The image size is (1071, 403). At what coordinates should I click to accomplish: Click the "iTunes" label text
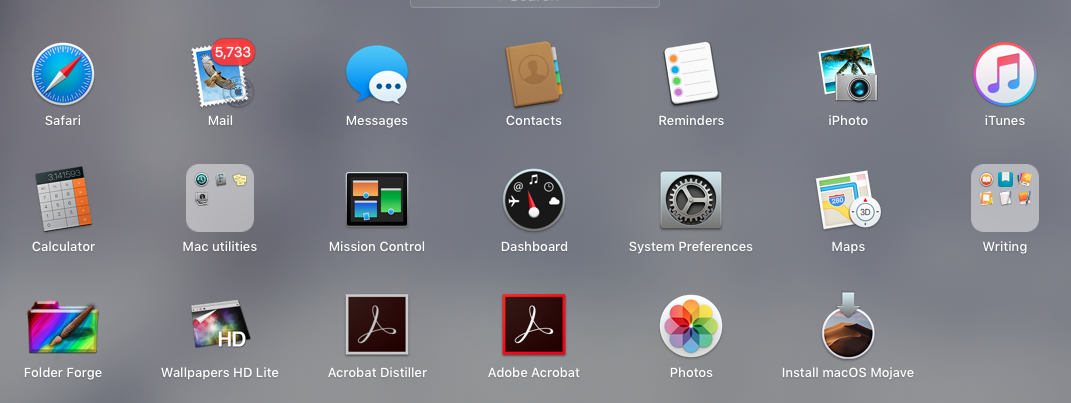(1005, 121)
